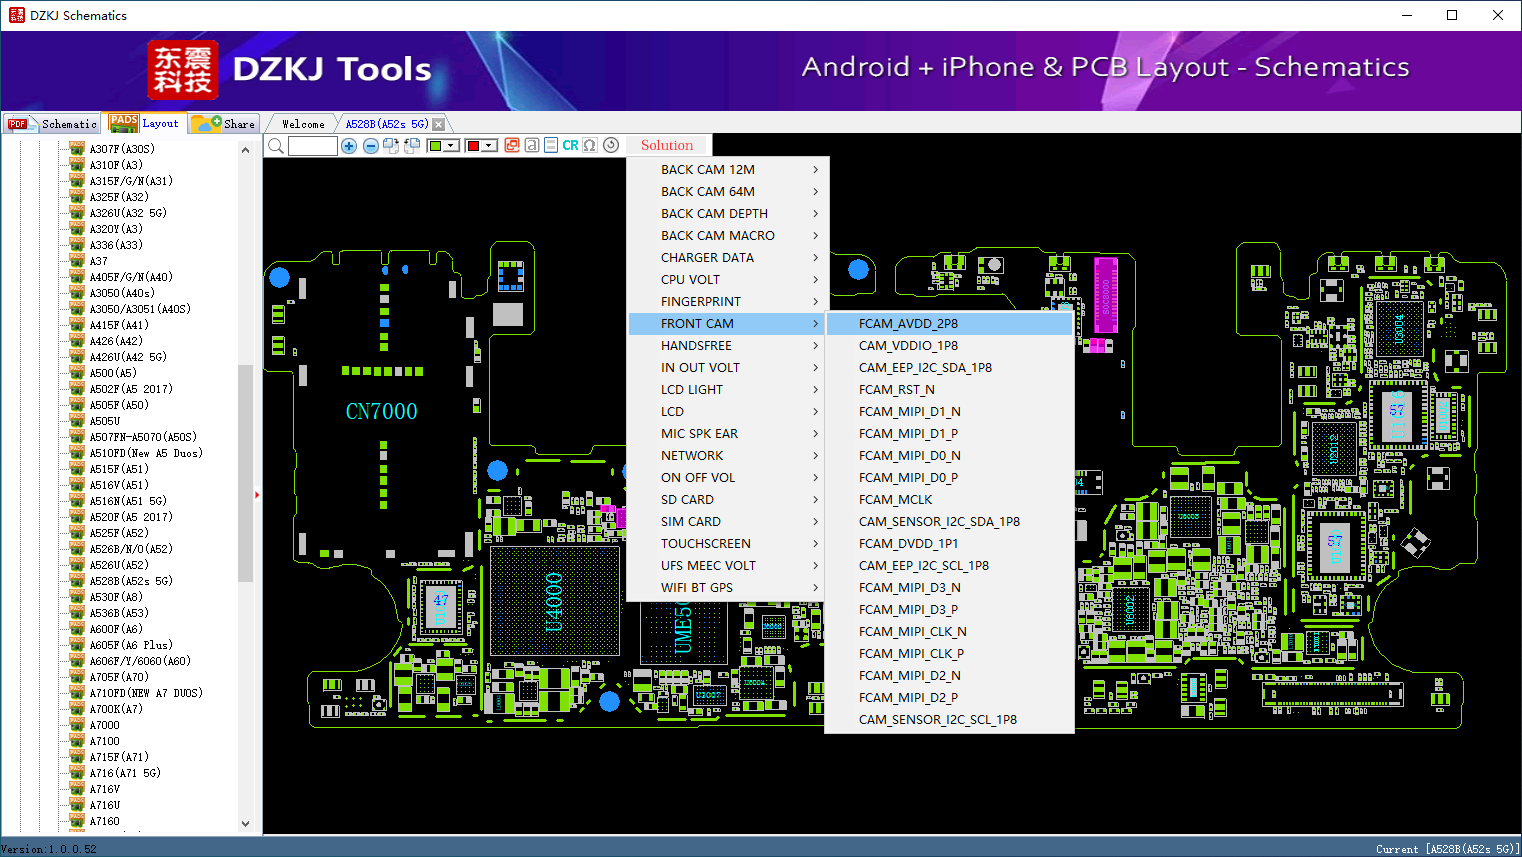Open the green color dropdown arrow
The image size is (1522, 857).
click(451, 146)
